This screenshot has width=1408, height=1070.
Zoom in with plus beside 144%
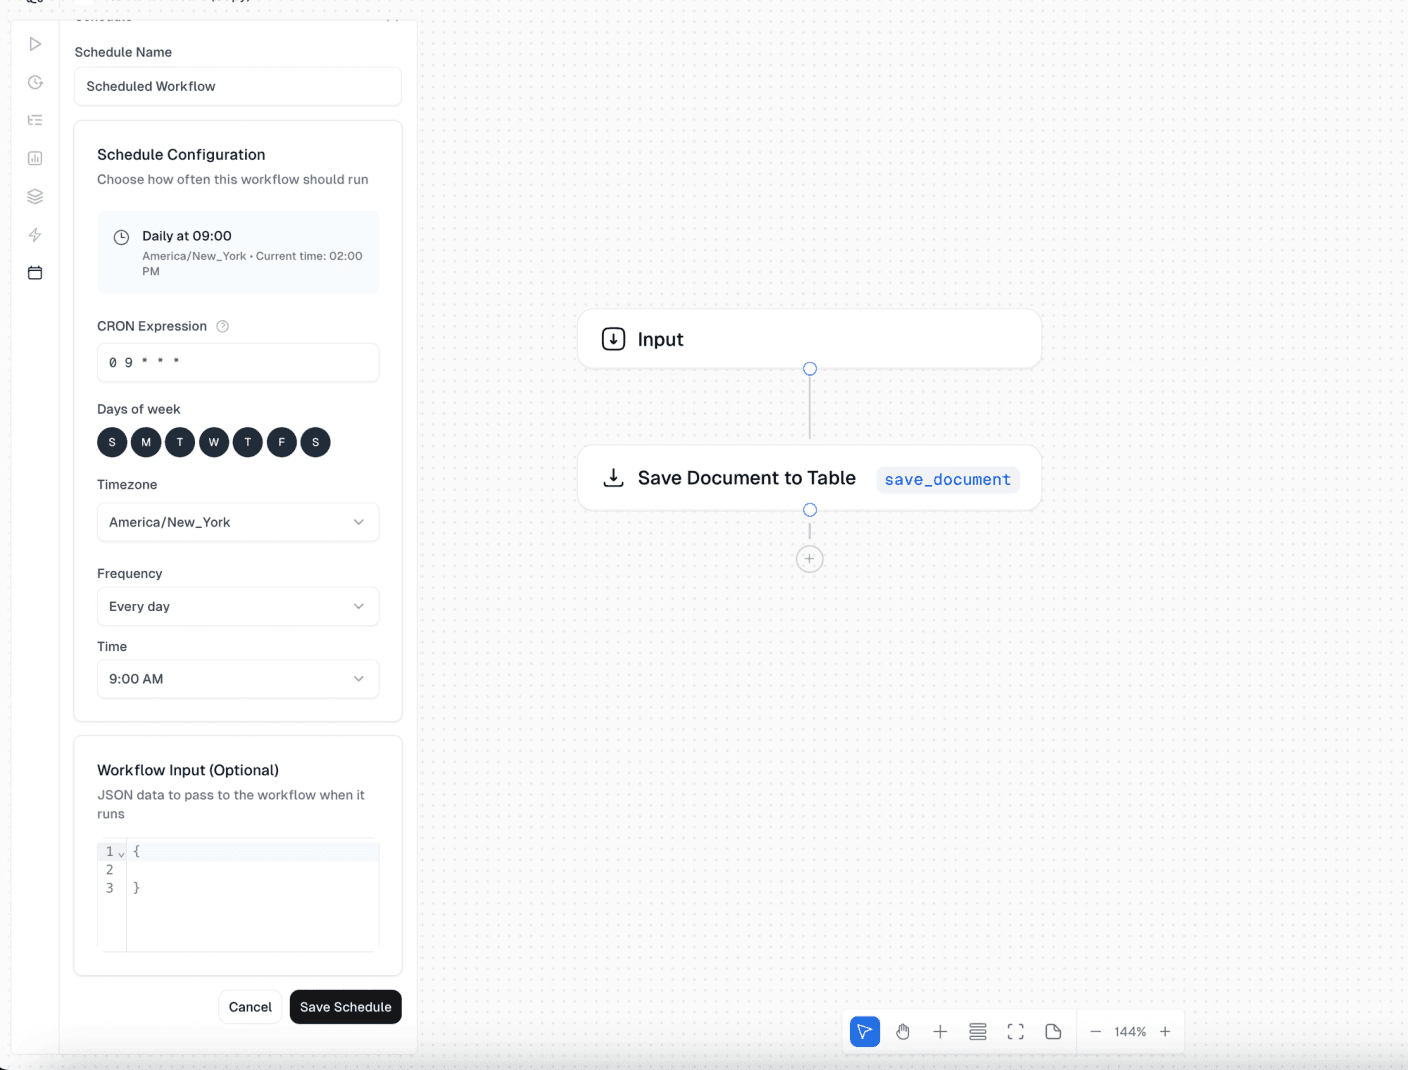coord(1165,1032)
